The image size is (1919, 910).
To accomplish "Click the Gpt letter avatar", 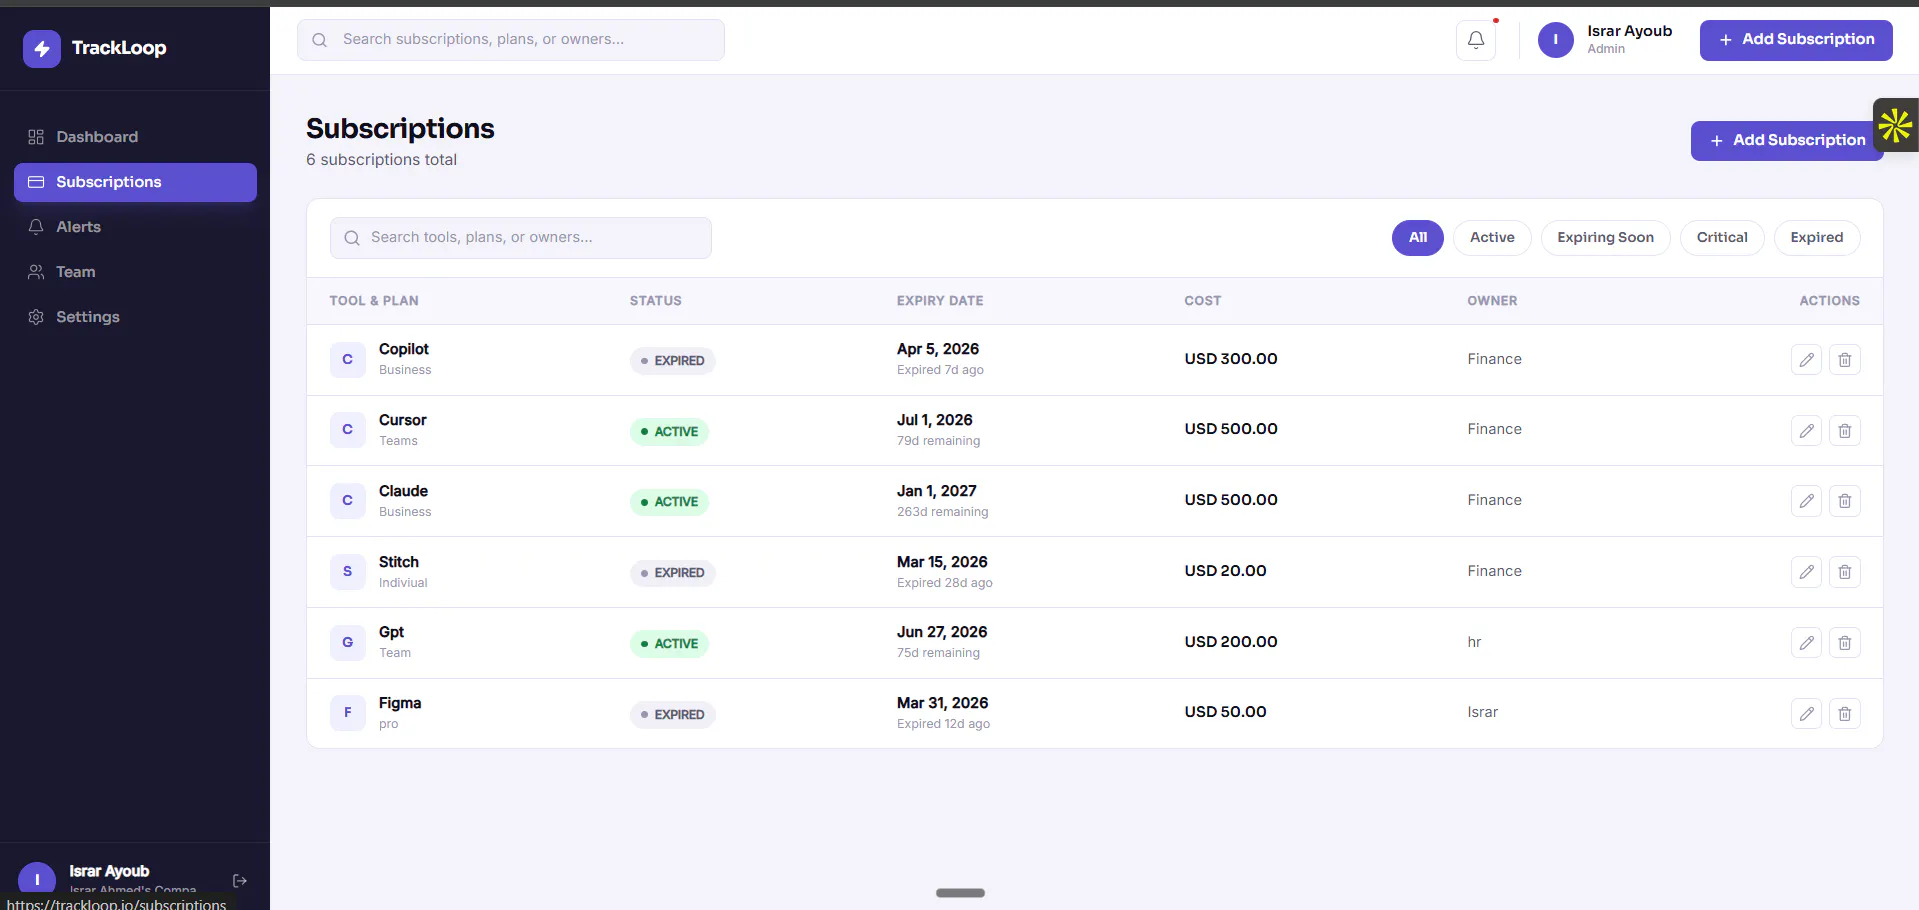I will pyautogui.click(x=347, y=642).
